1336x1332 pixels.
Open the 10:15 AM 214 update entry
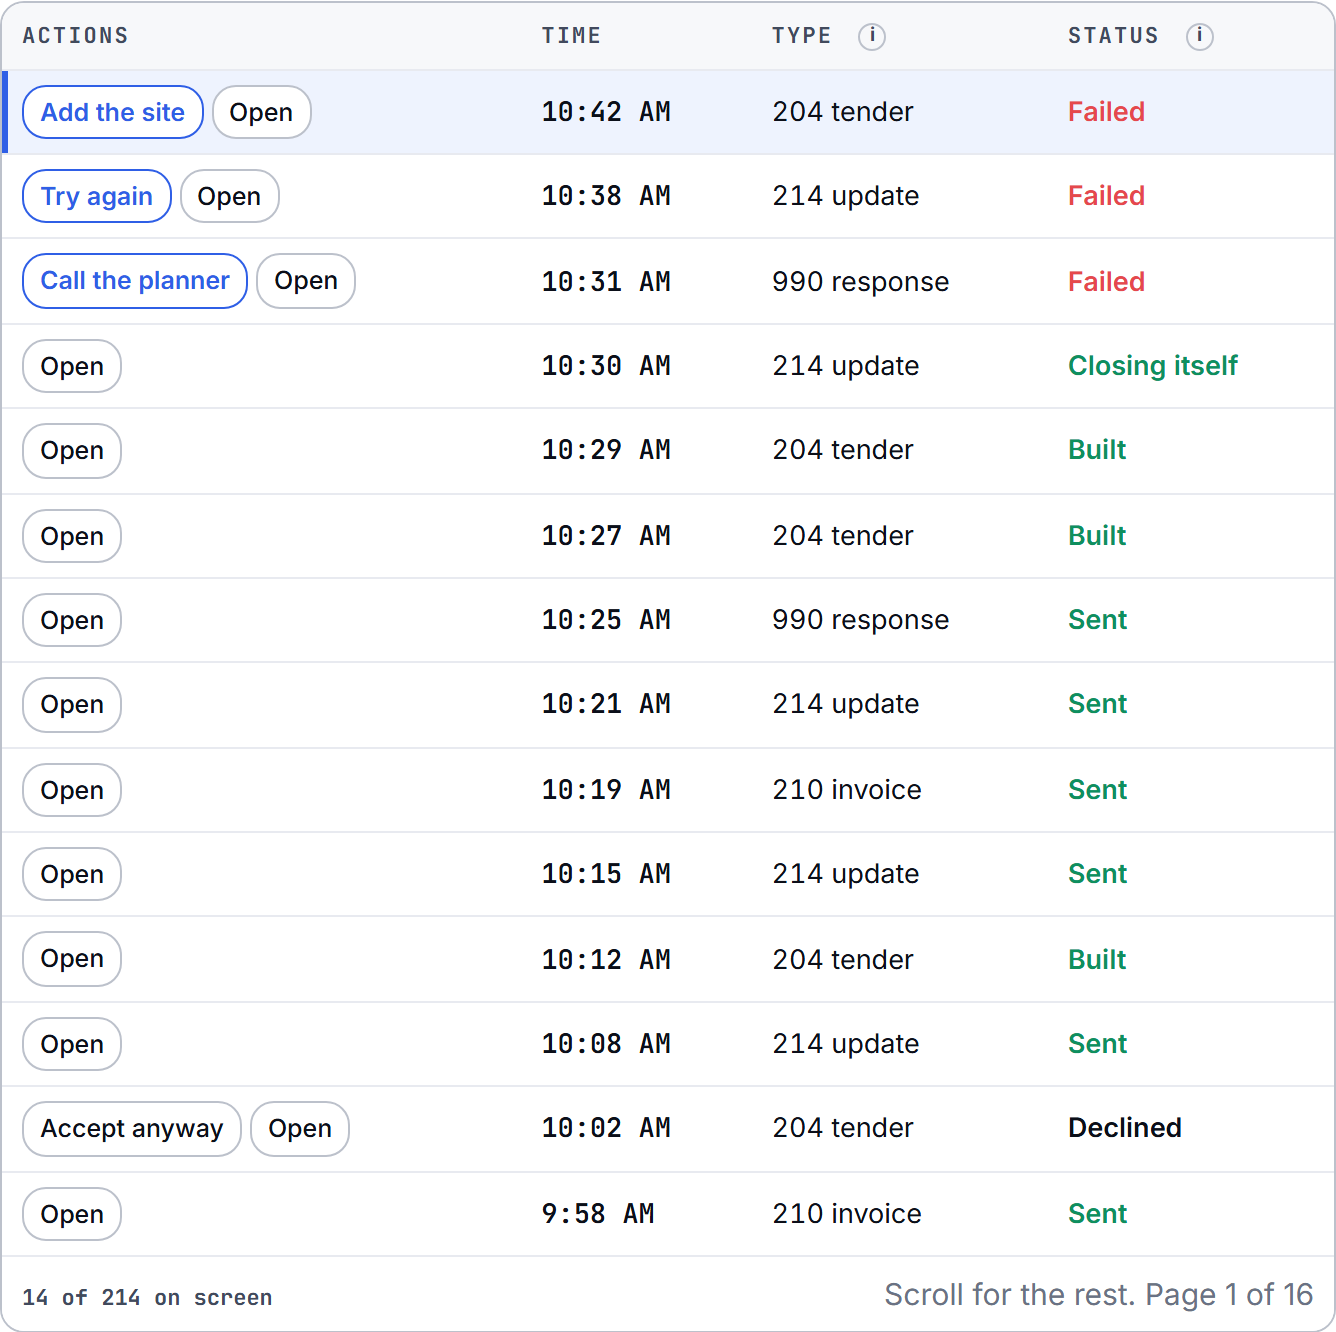click(x=72, y=874)
